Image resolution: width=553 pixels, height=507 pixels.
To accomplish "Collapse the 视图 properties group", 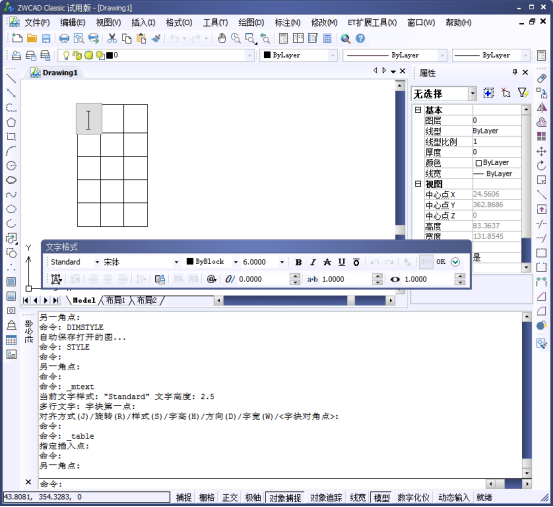I will pyautogui.click(x=418, y=184).
